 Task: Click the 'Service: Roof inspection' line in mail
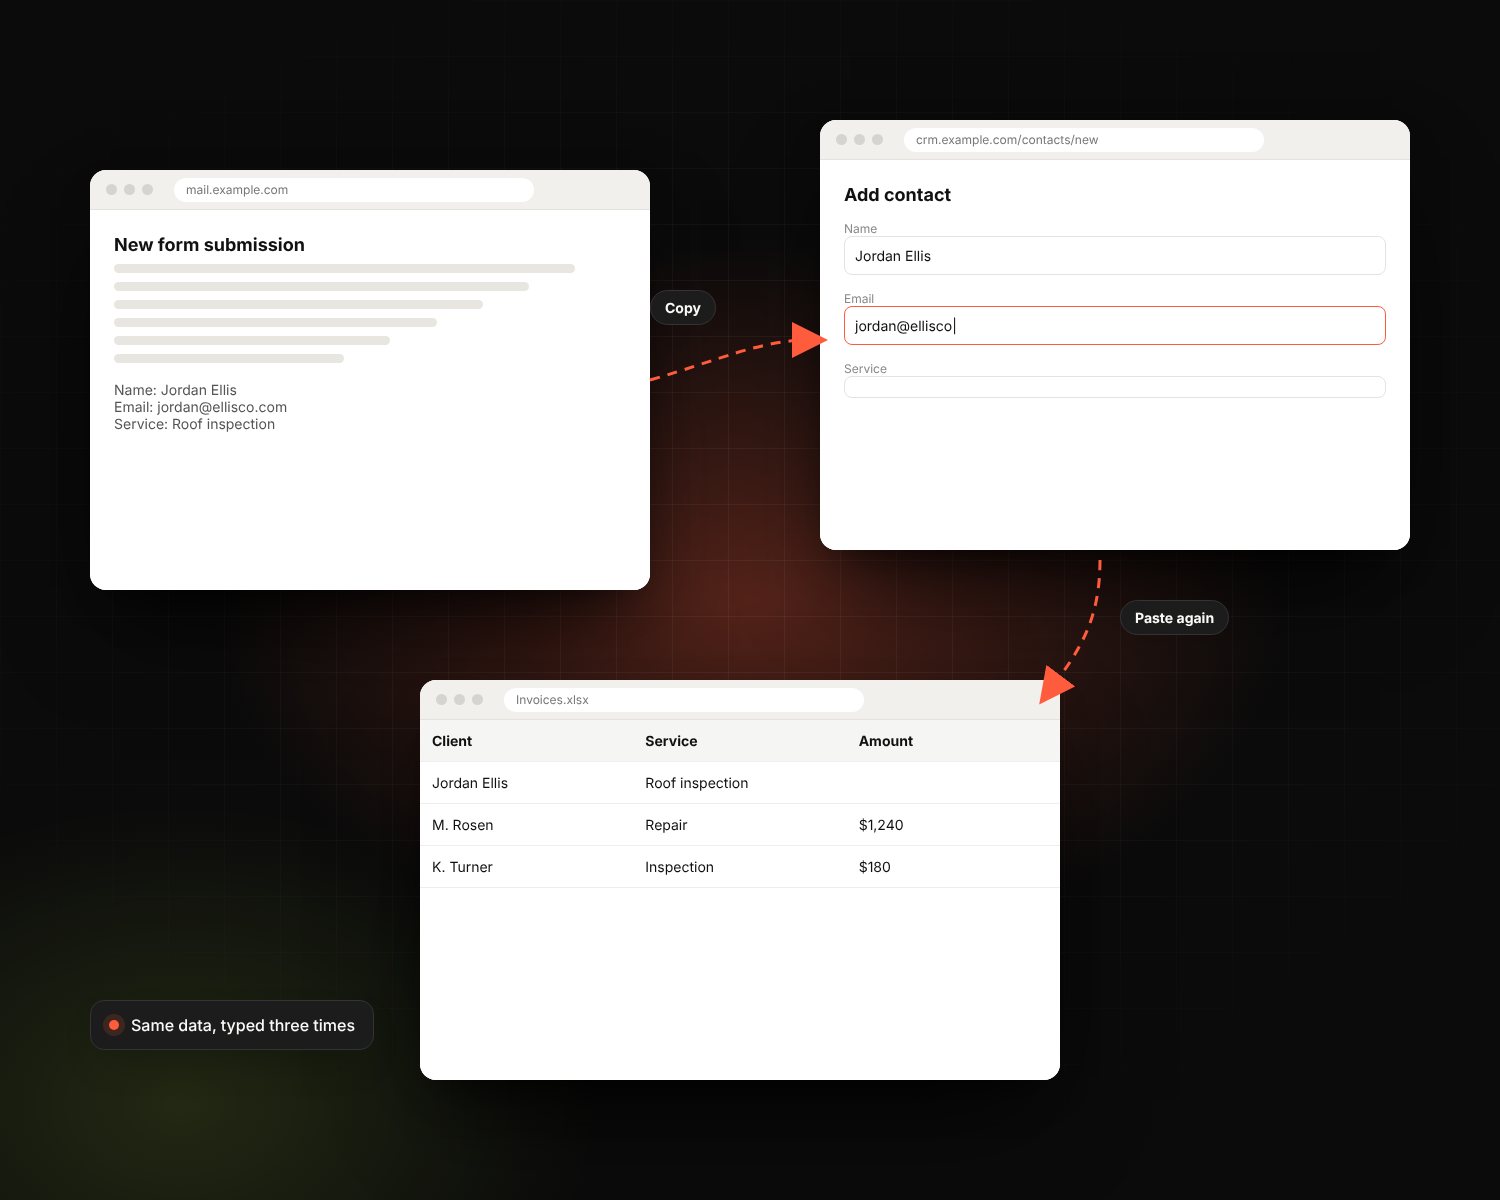click(194, 424)
